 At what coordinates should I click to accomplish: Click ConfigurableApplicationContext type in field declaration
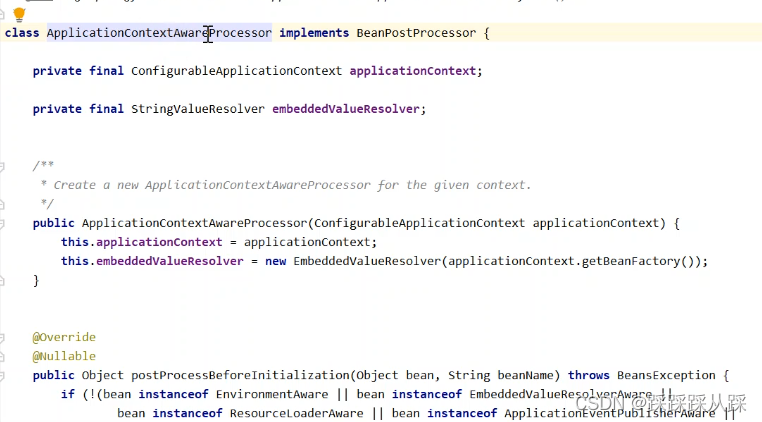236,71
